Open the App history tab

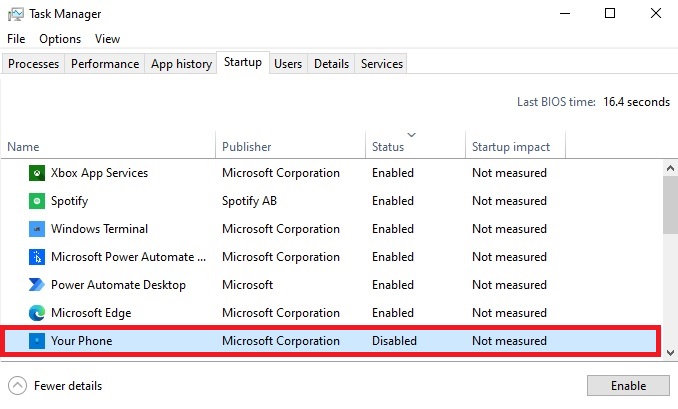pos(181,64)
